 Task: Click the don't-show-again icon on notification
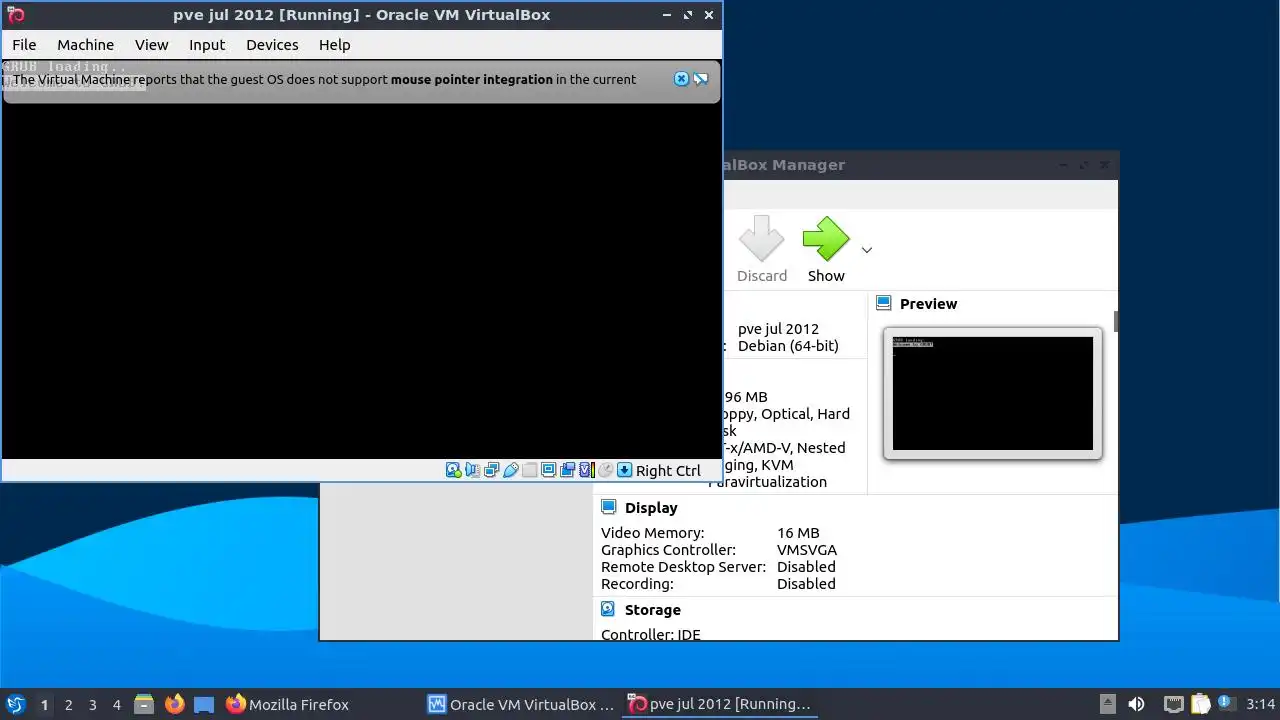click(701, 79)
